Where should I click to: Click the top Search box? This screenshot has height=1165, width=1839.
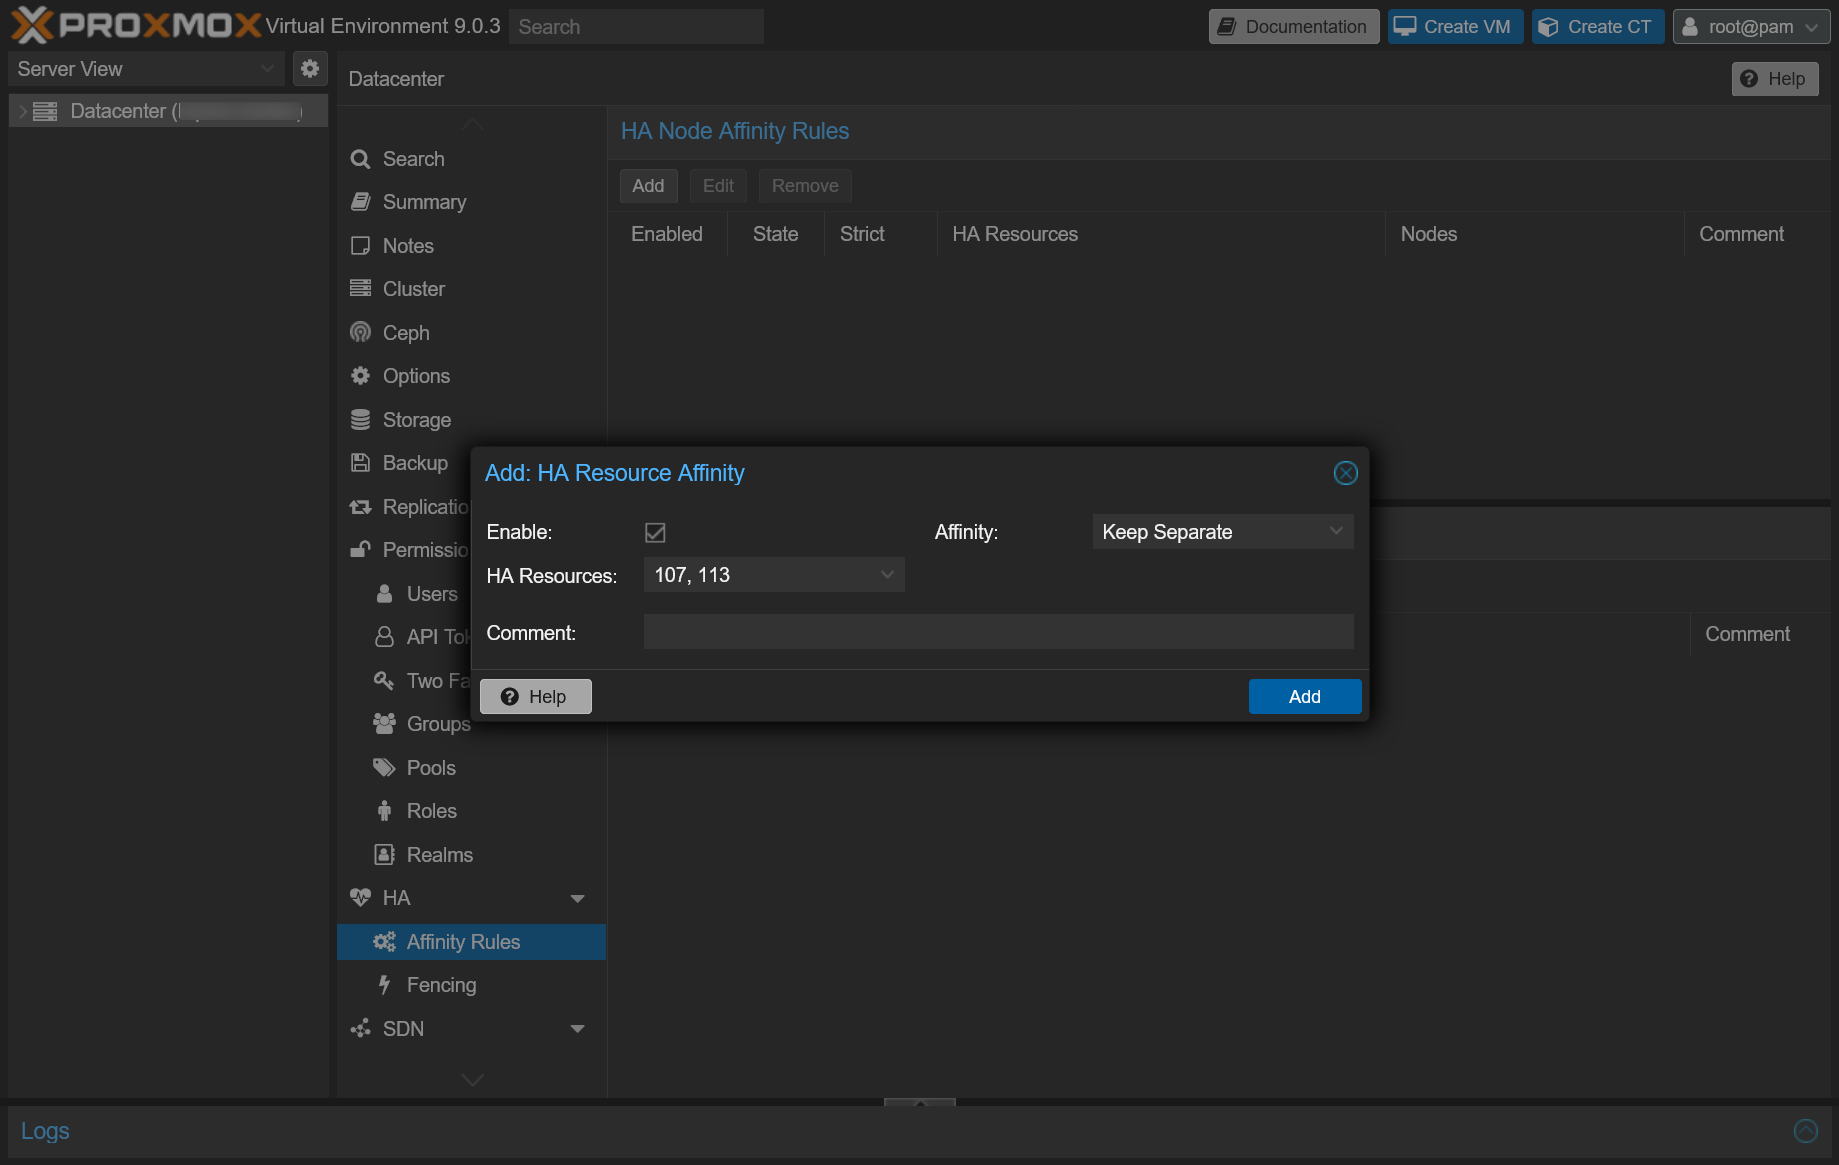click(x=636, y=27)
